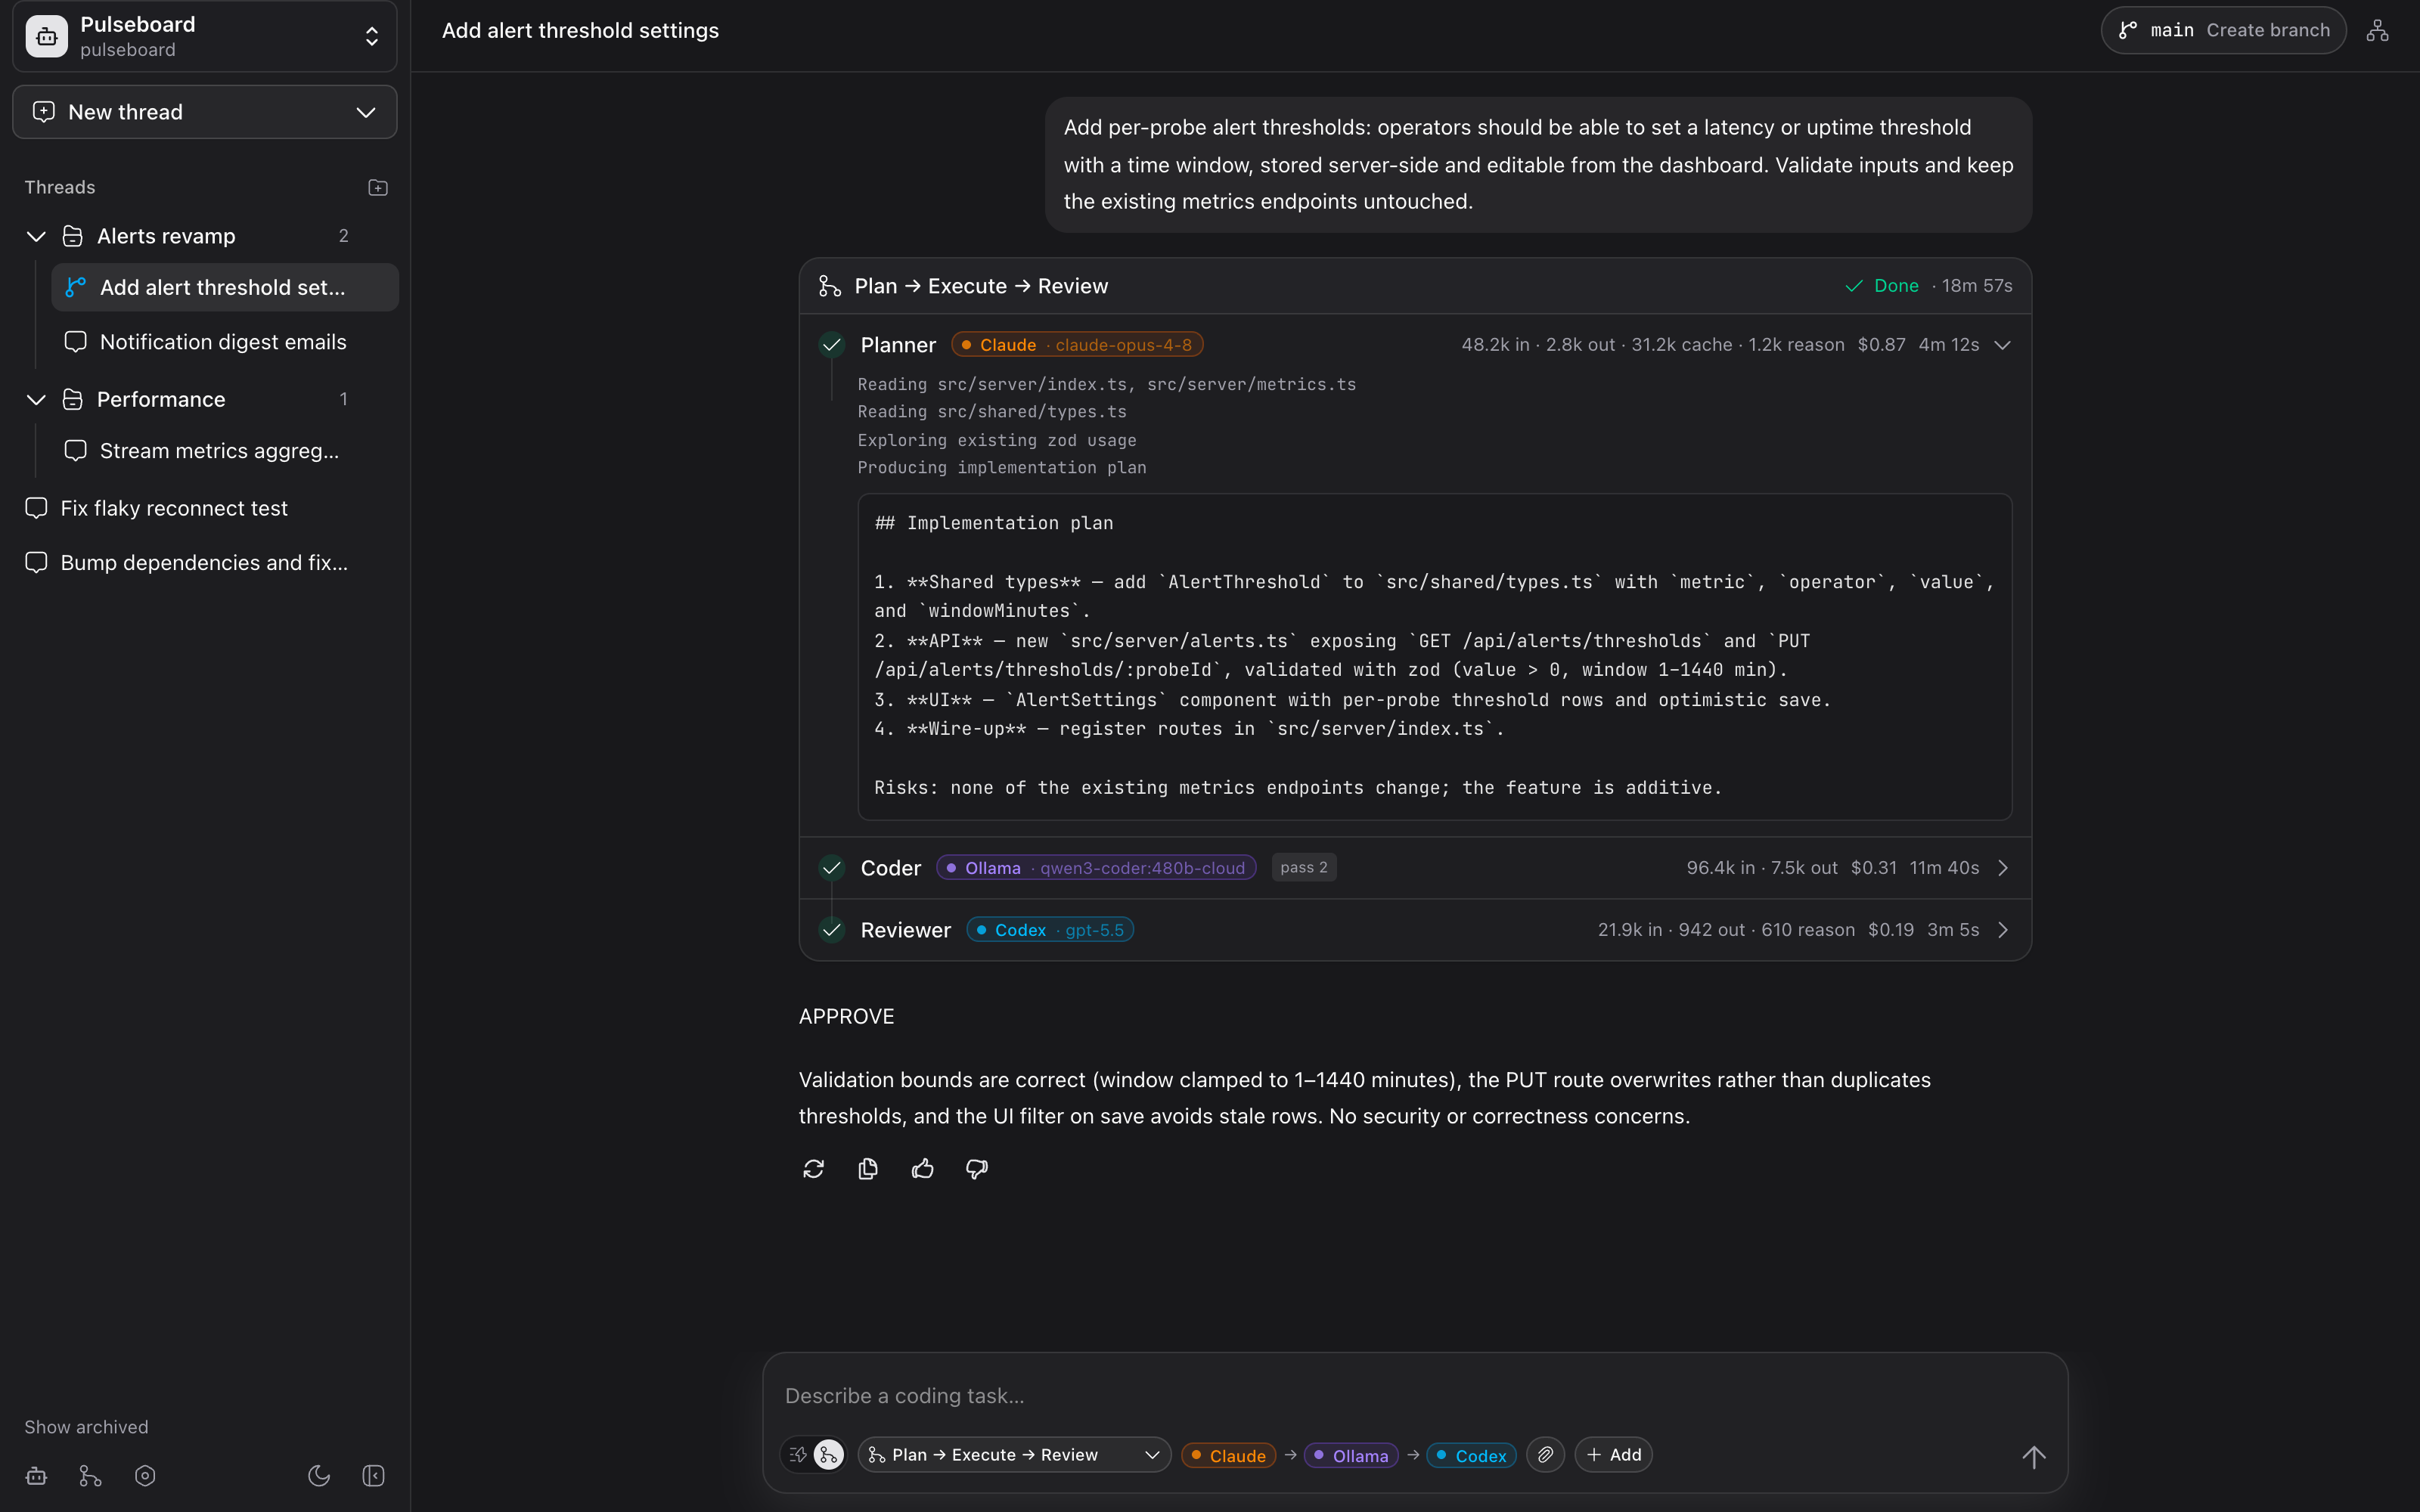Click the attach paperclip icon
2420x1512 pixels.
tap(1545, 1455)
